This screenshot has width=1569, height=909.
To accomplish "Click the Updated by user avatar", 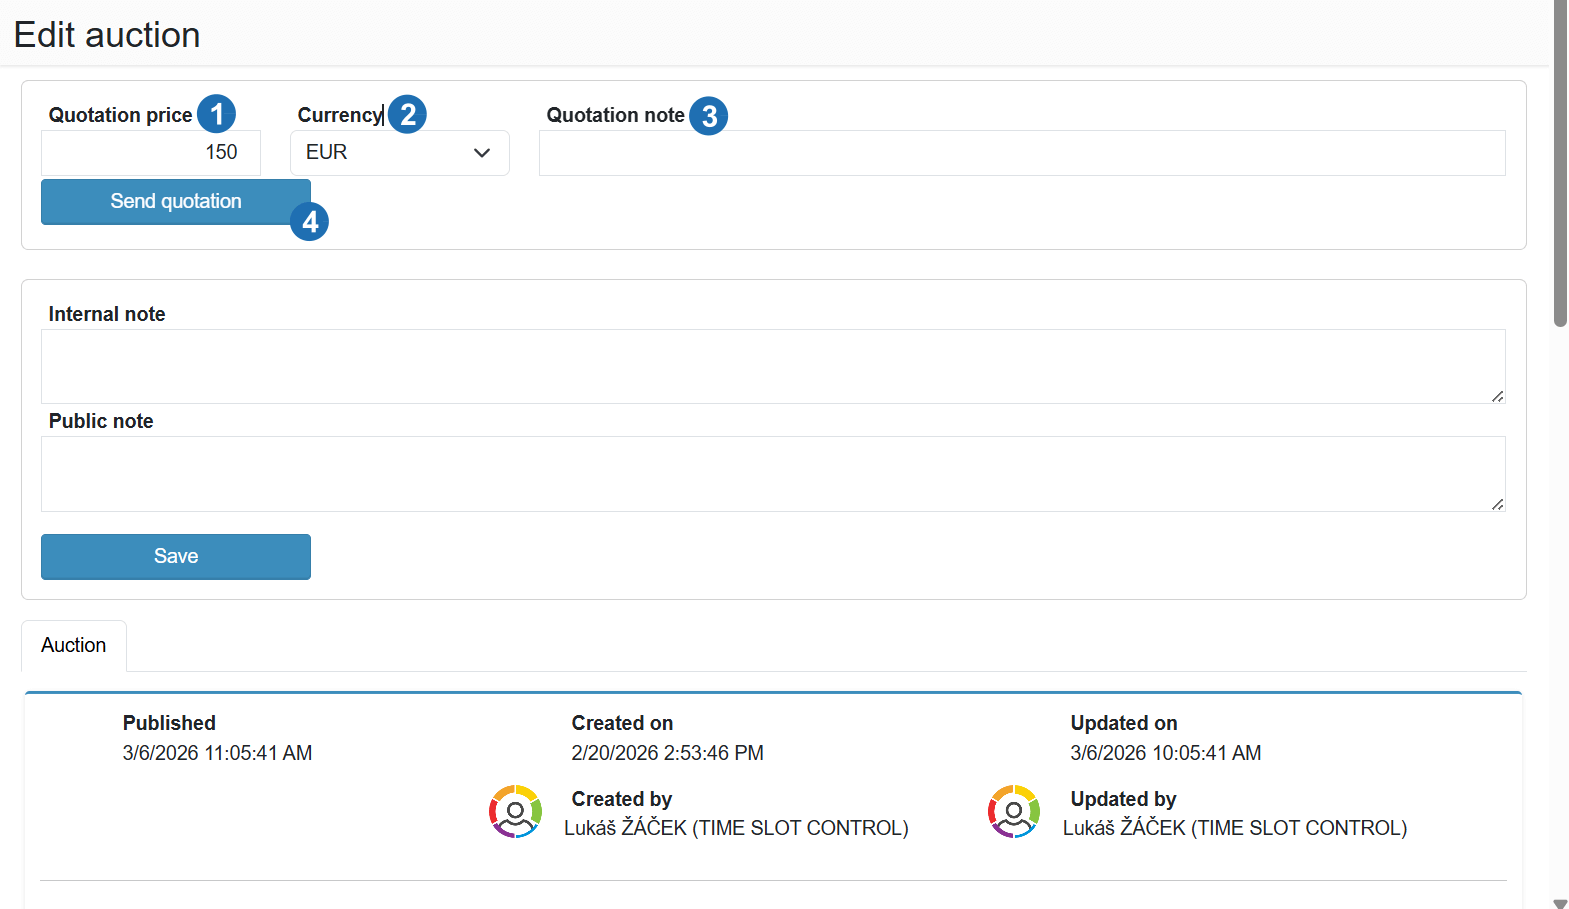I will [x=1014, y=811].
